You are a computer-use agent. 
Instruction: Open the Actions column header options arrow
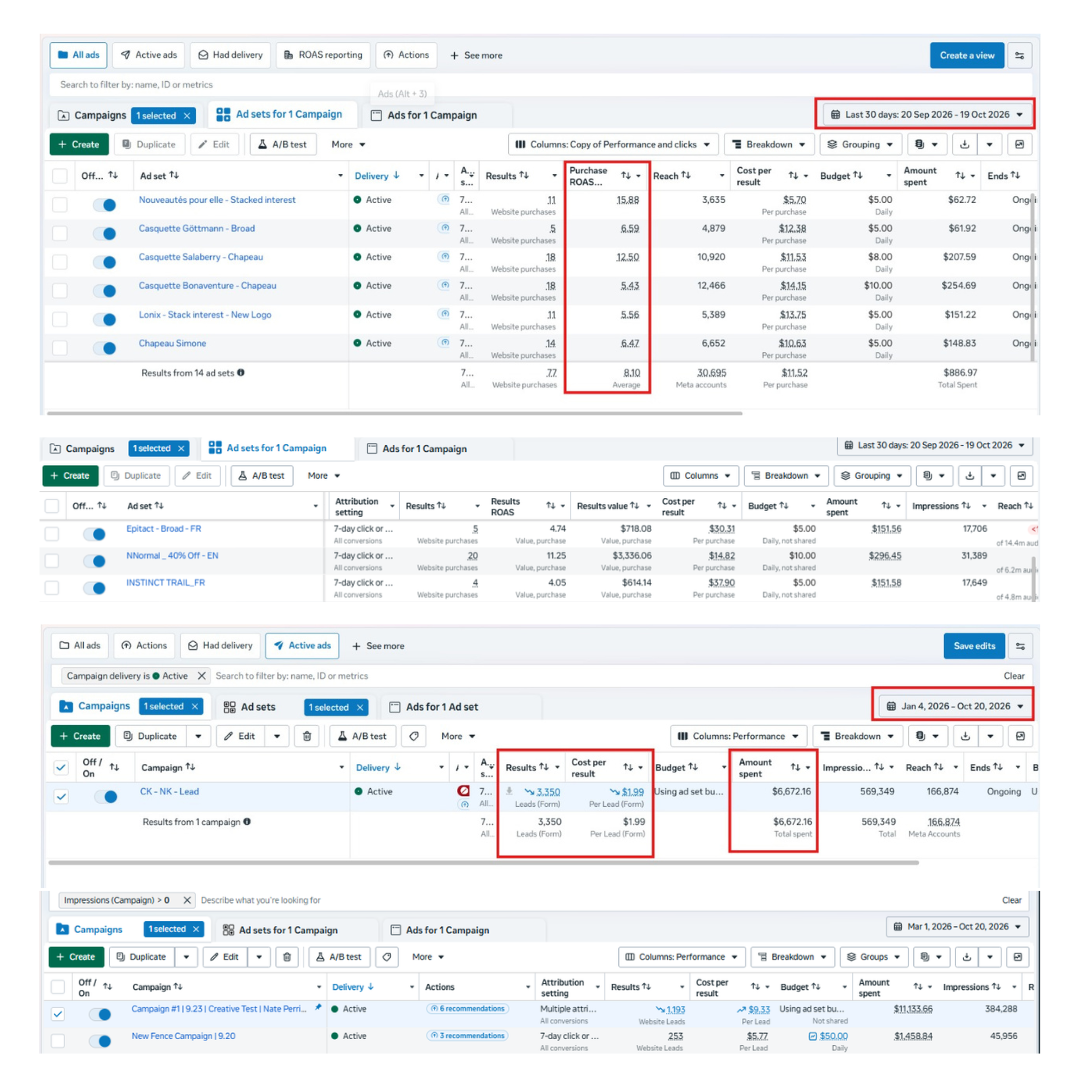pos(528,987)
